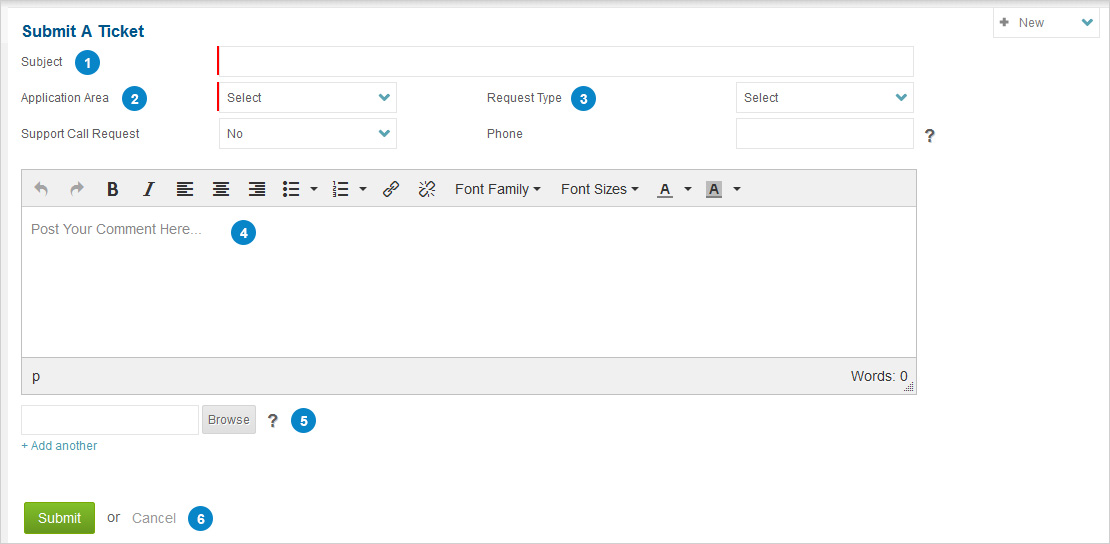Redo the last edit in editor toolbar
This screenshot has height=544, width=1110.
(x=76, y=189)
